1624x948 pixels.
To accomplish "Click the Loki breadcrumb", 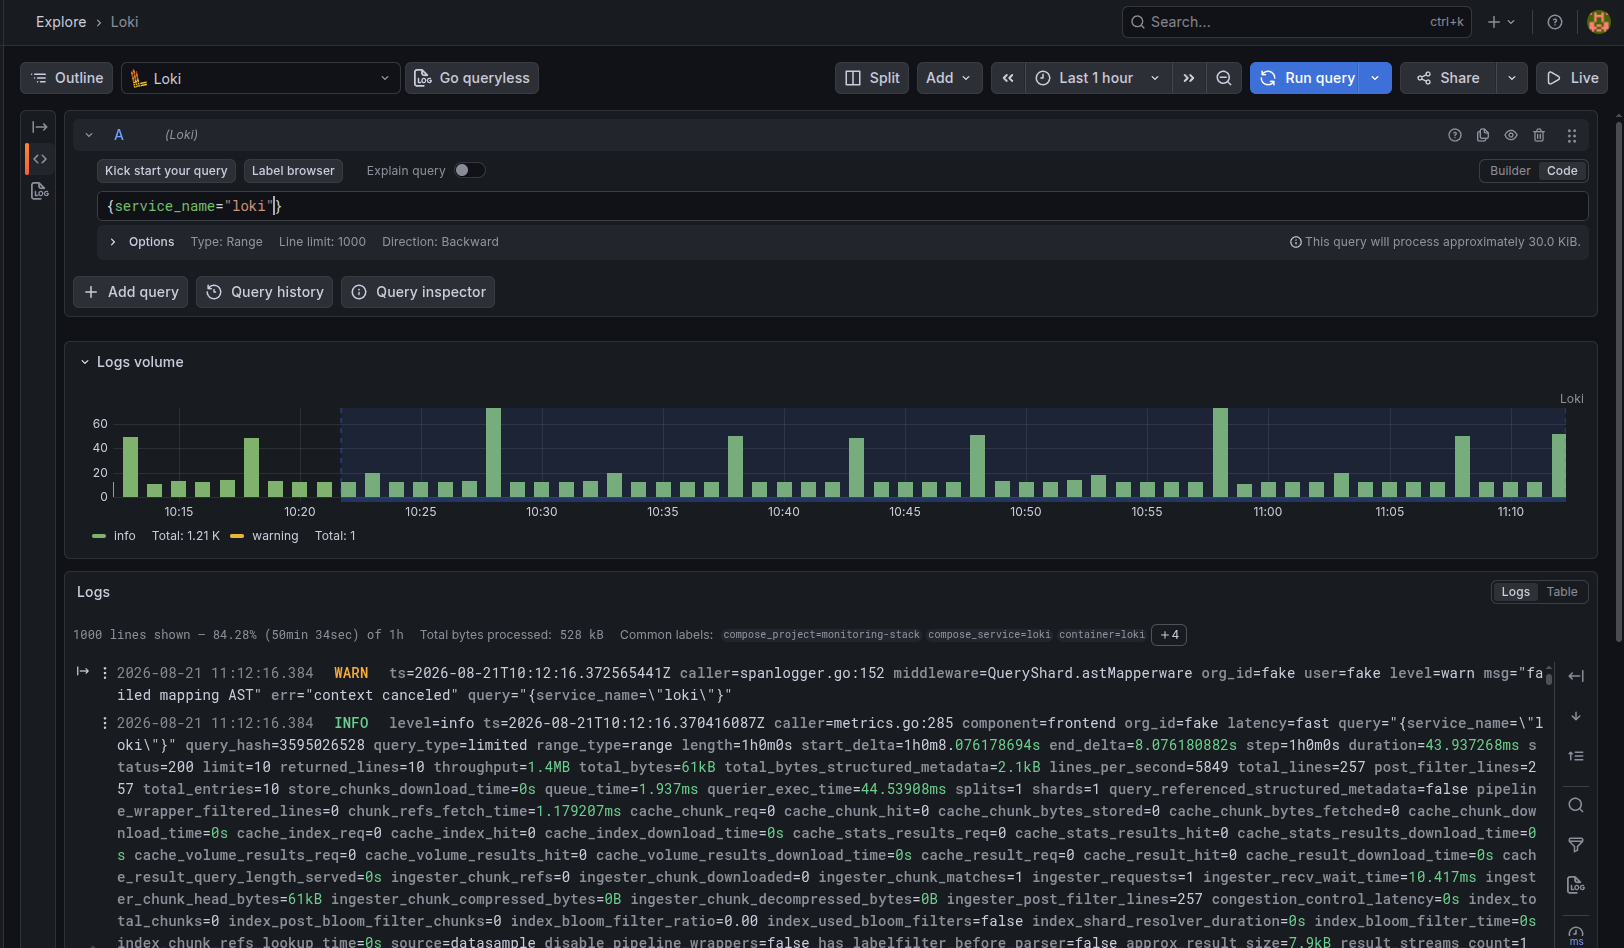I will click(x=124, y=22).
